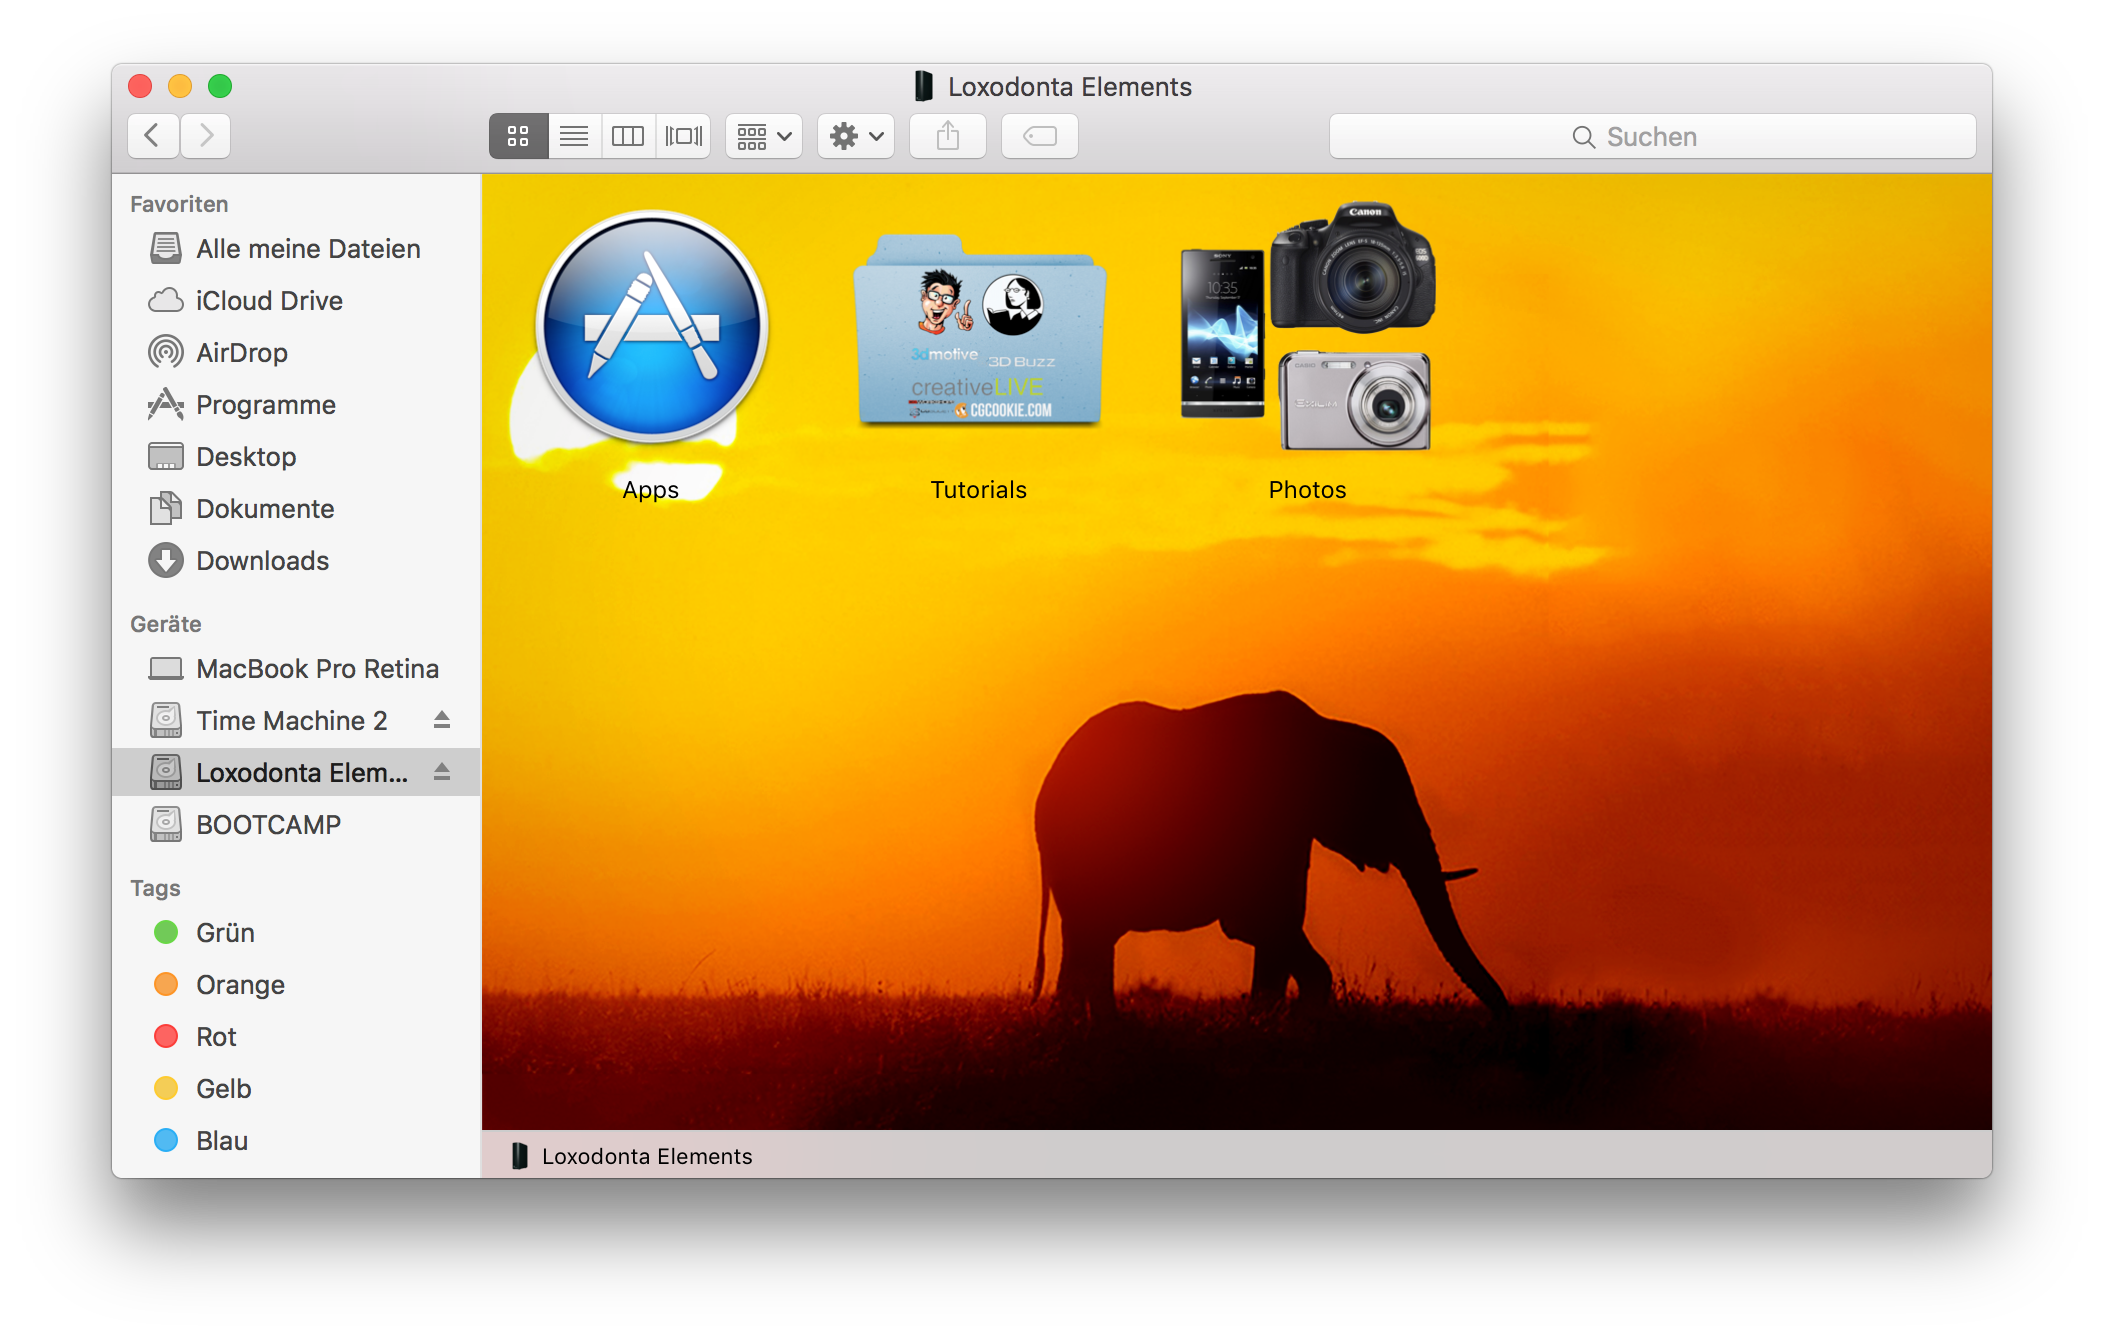Click the Share toolbar button
Viewport: 2104px width, 1338px height.
pos(947,136)
